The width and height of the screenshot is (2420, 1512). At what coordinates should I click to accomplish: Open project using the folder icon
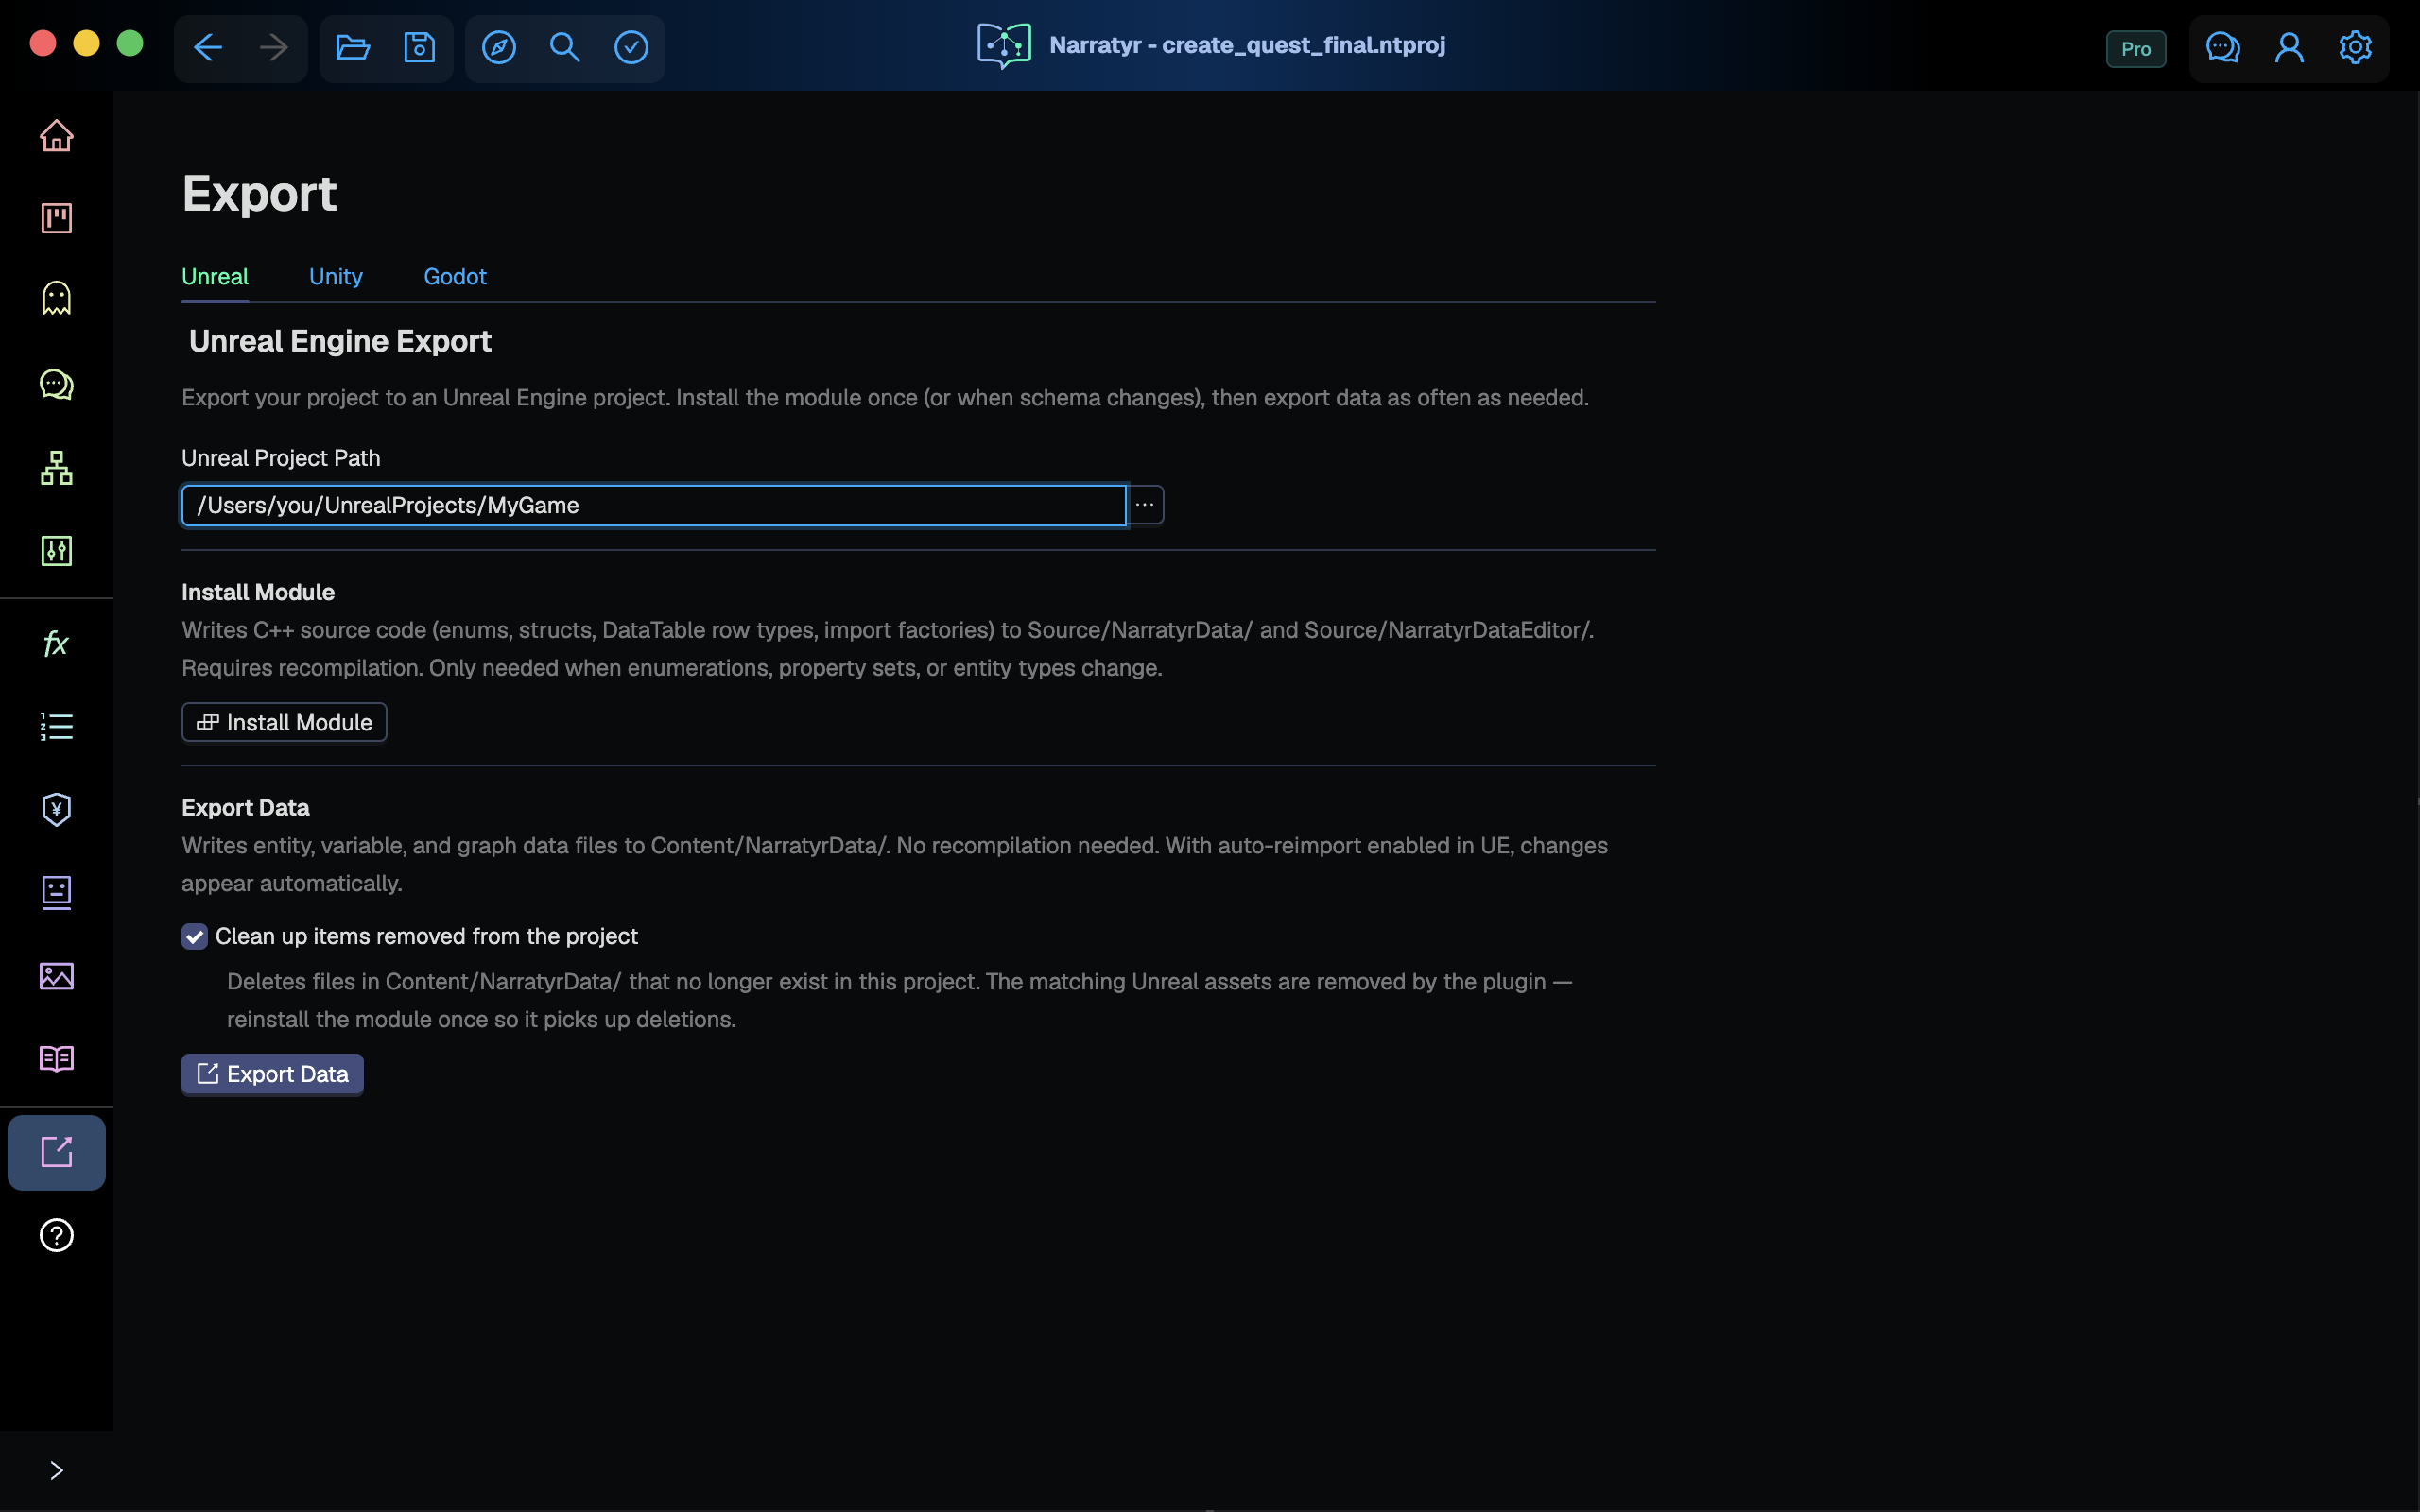pos(353,47)
